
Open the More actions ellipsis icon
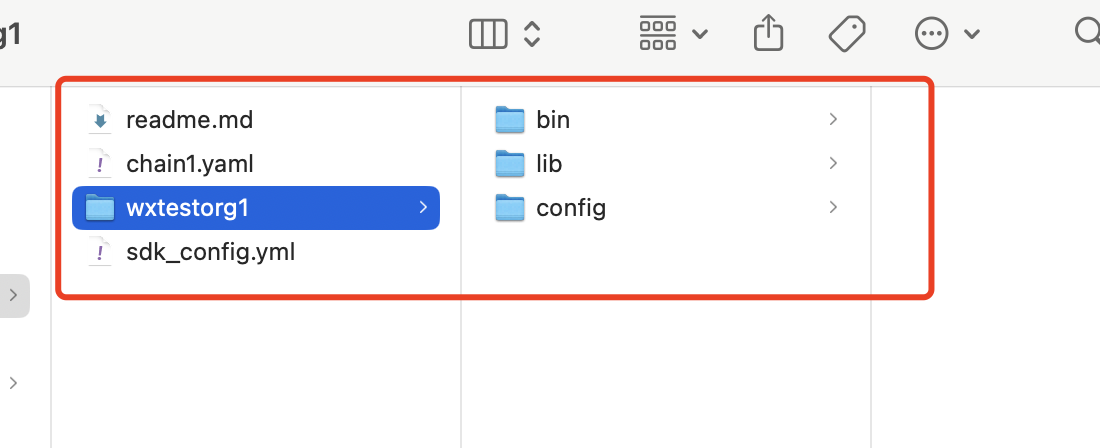click(932, 34)
